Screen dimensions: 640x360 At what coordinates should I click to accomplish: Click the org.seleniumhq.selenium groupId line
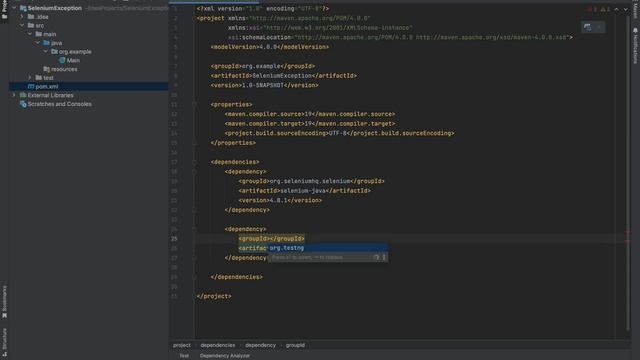coord(311,181)
